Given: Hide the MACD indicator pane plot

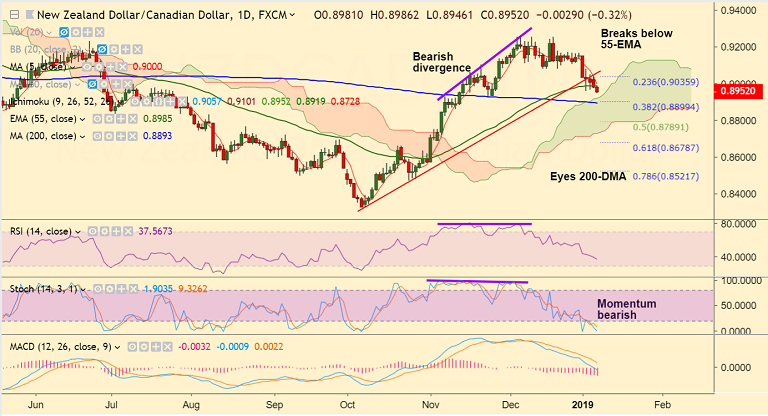Looking at the screenshot, I should point(132,347).
